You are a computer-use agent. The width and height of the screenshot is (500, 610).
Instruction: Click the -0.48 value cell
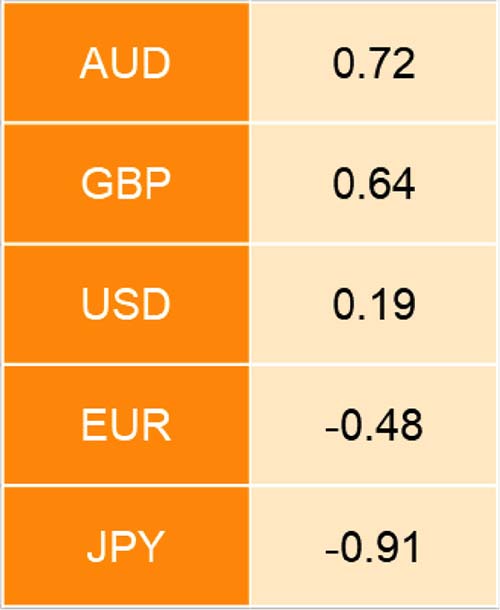[374, 425]
